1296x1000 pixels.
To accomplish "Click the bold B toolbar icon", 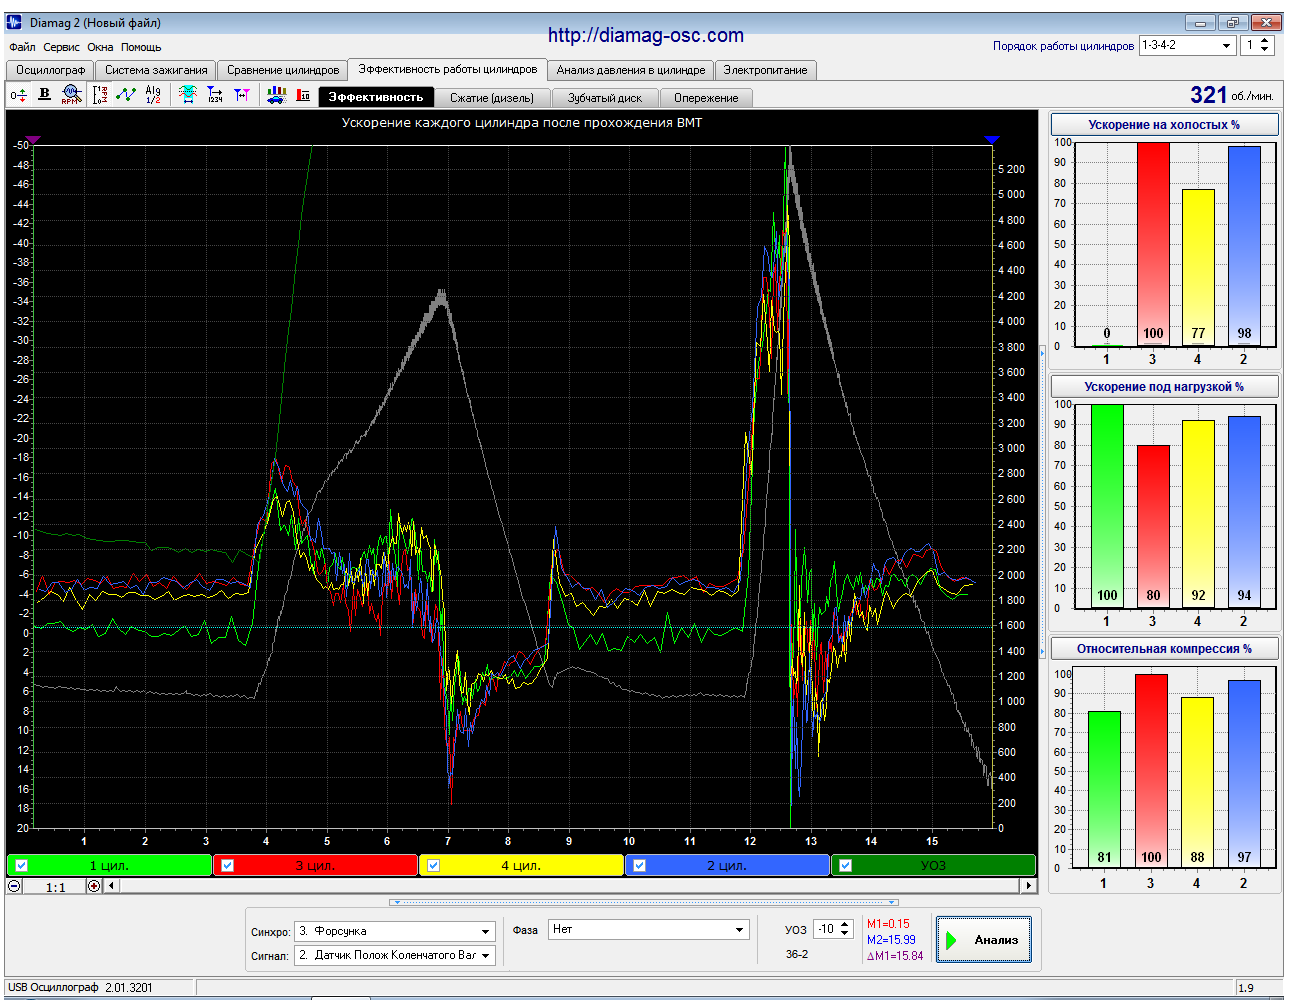I will coord(44,94).
